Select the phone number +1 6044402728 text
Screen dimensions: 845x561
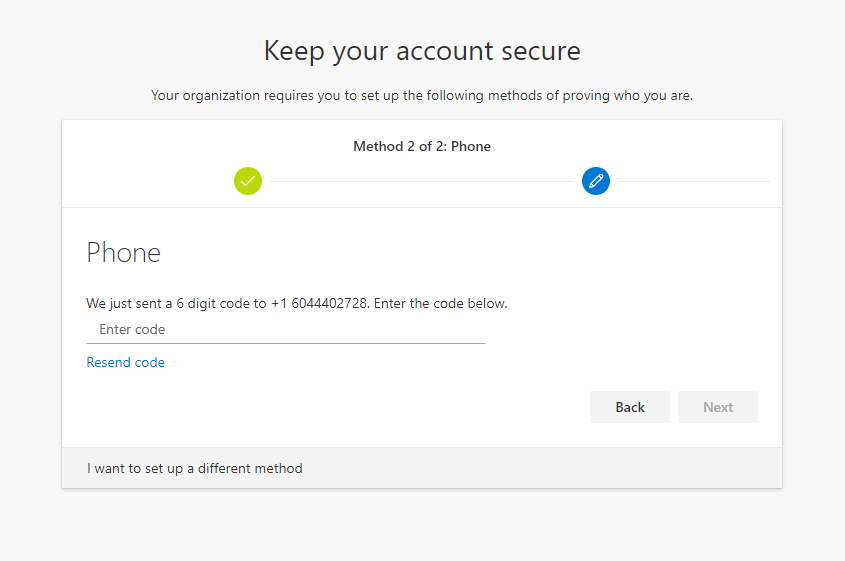tap(320, 303)
